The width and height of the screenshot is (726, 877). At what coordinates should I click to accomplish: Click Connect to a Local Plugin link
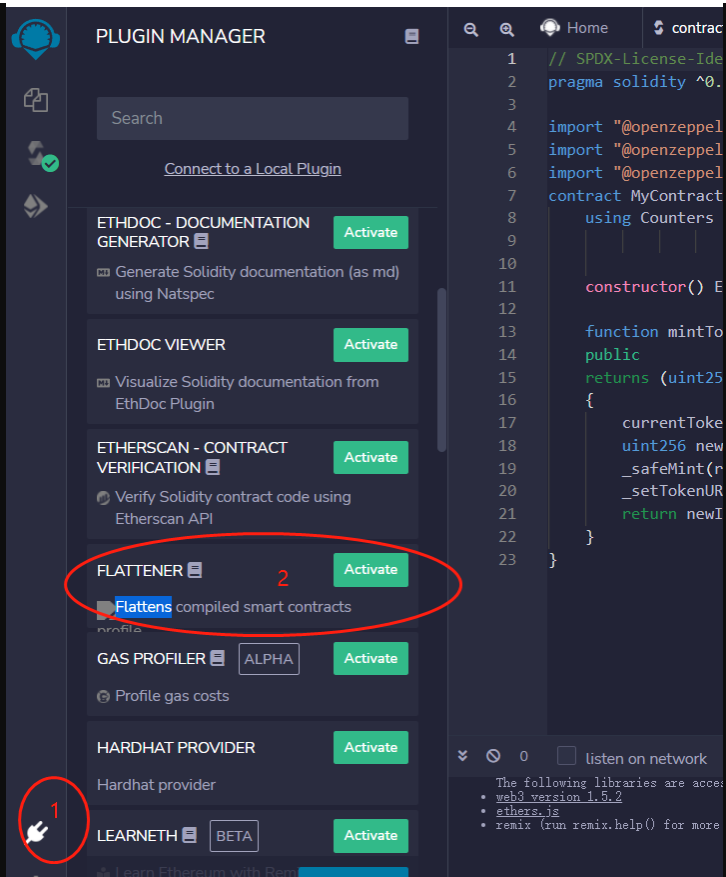pos(252,169)
